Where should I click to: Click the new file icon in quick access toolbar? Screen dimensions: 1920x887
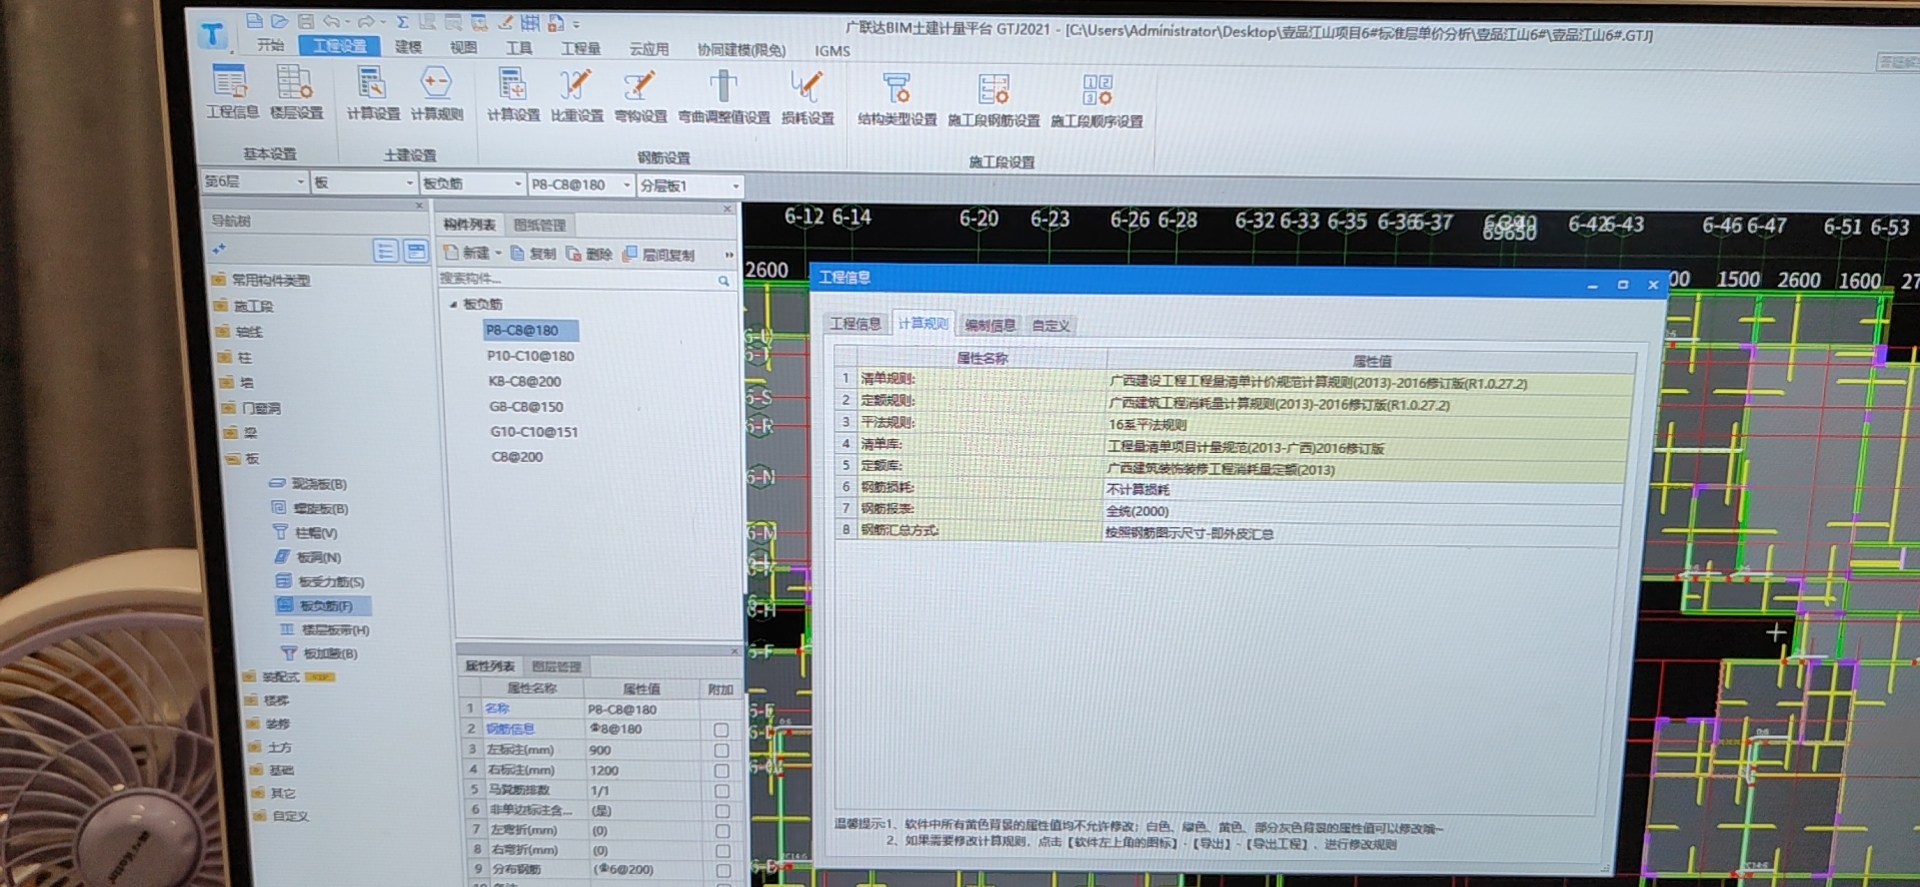(x=254, y=20)
